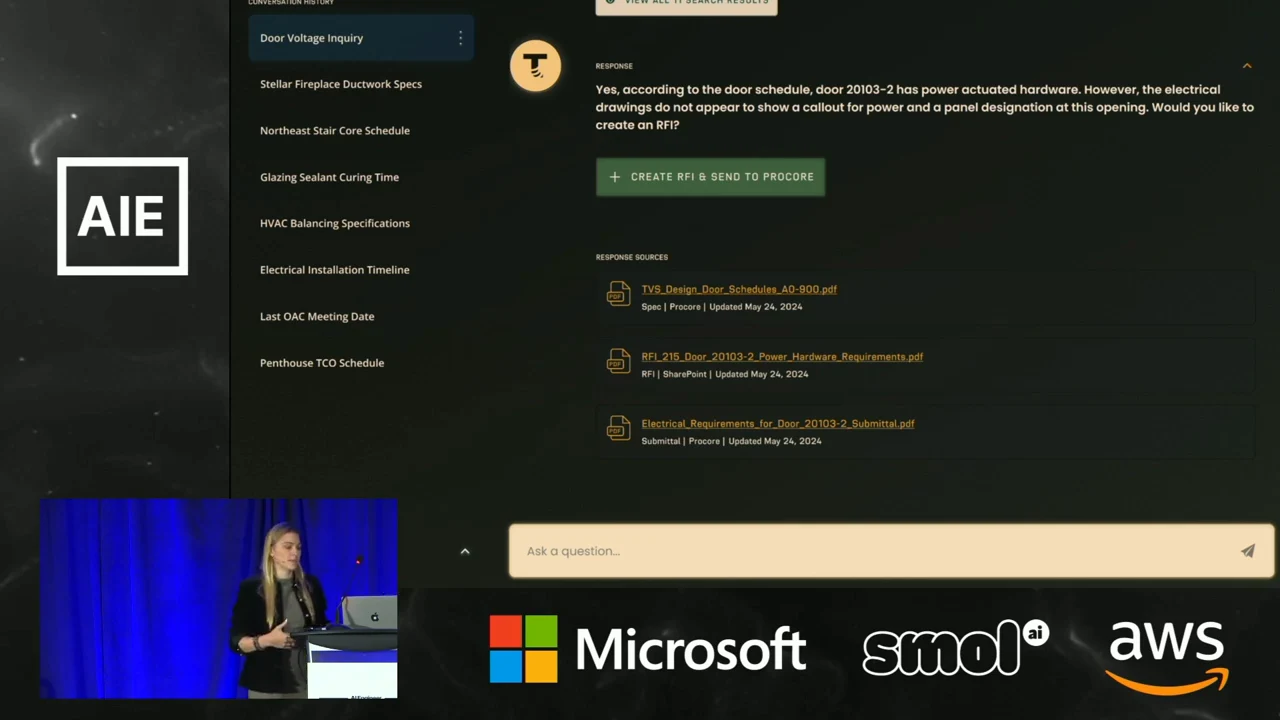Open the Electrical_Requirements_for_Door_20103-2_Submittal.pdf link
The width and height of the screenshot is (1280, 720).
point(778,423)
